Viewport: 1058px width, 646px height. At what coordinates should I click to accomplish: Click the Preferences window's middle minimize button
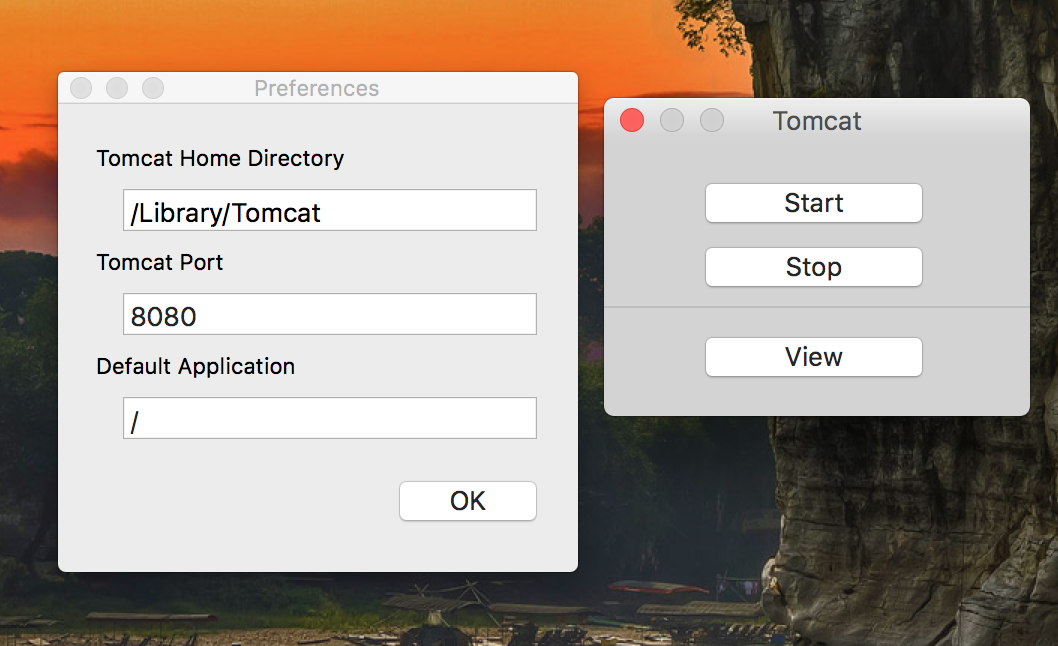(x=117, y=88)
